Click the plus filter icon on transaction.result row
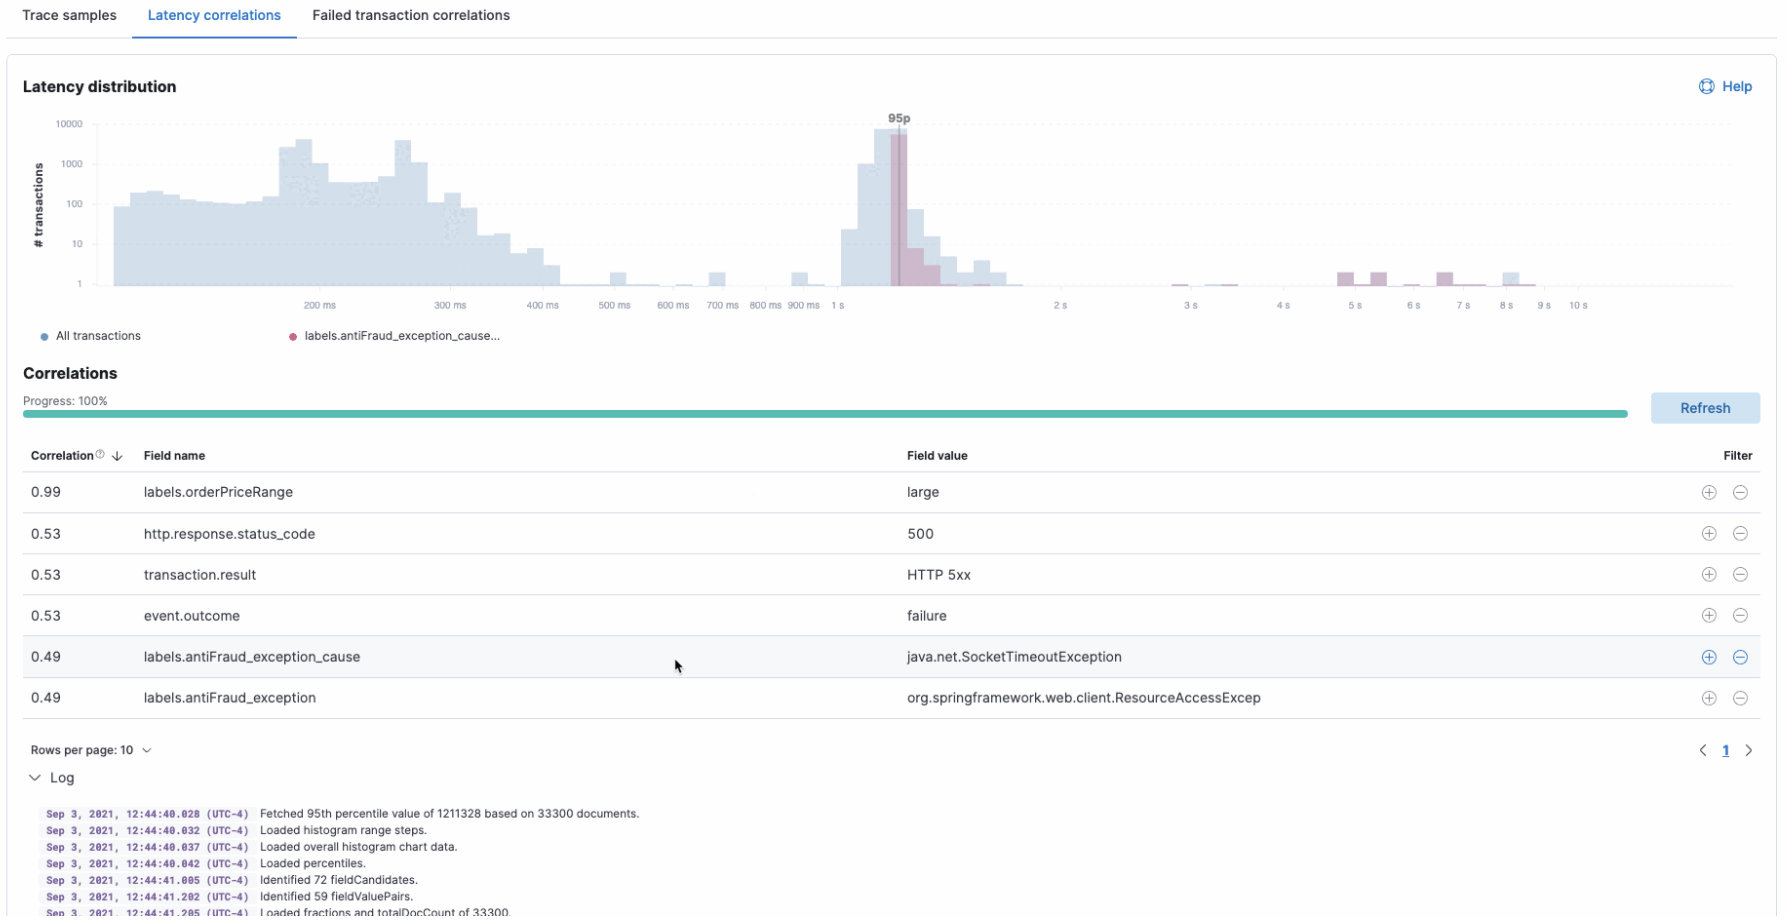 tap(1709, 574)
